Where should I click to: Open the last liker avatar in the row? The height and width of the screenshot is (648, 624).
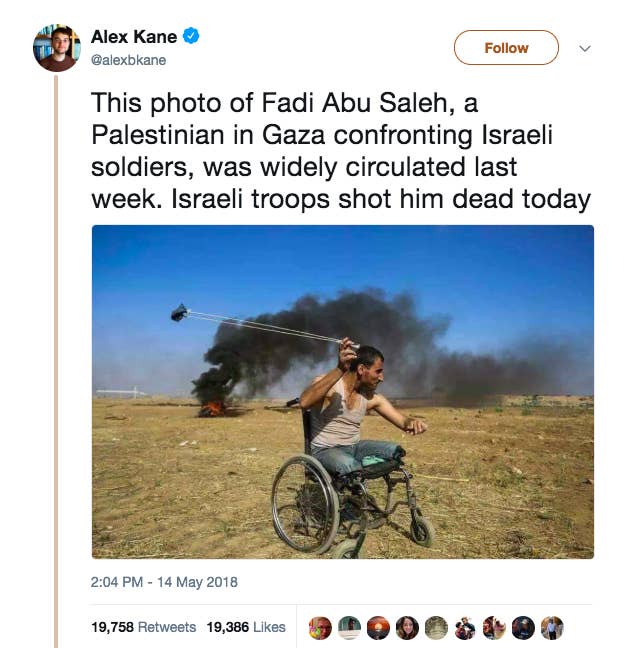[x=552, y=627]
